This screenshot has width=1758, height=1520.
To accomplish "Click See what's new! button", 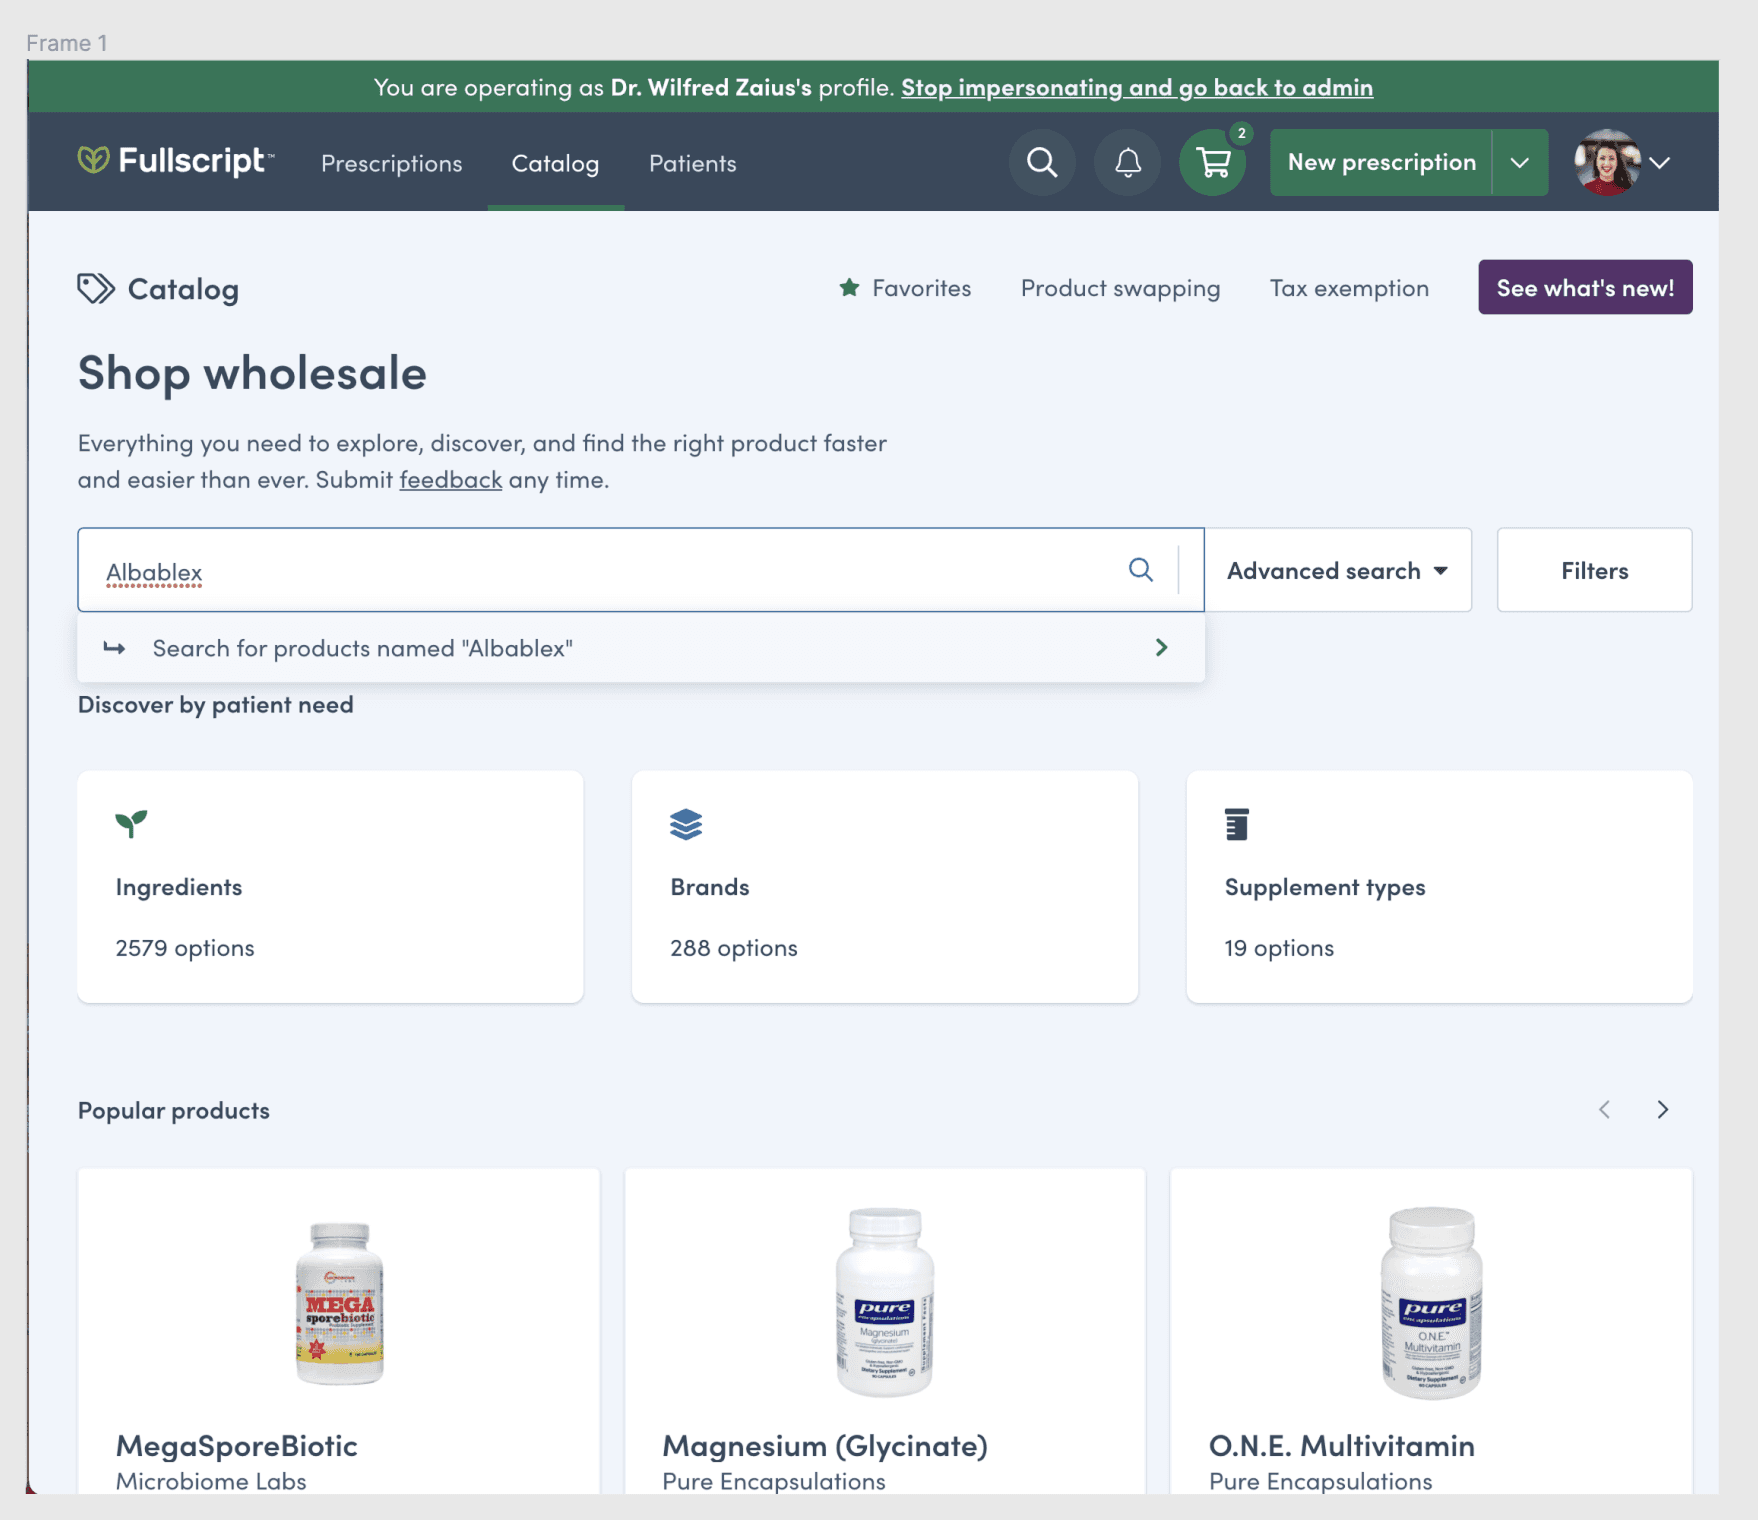I will [x=1585, y=287].
